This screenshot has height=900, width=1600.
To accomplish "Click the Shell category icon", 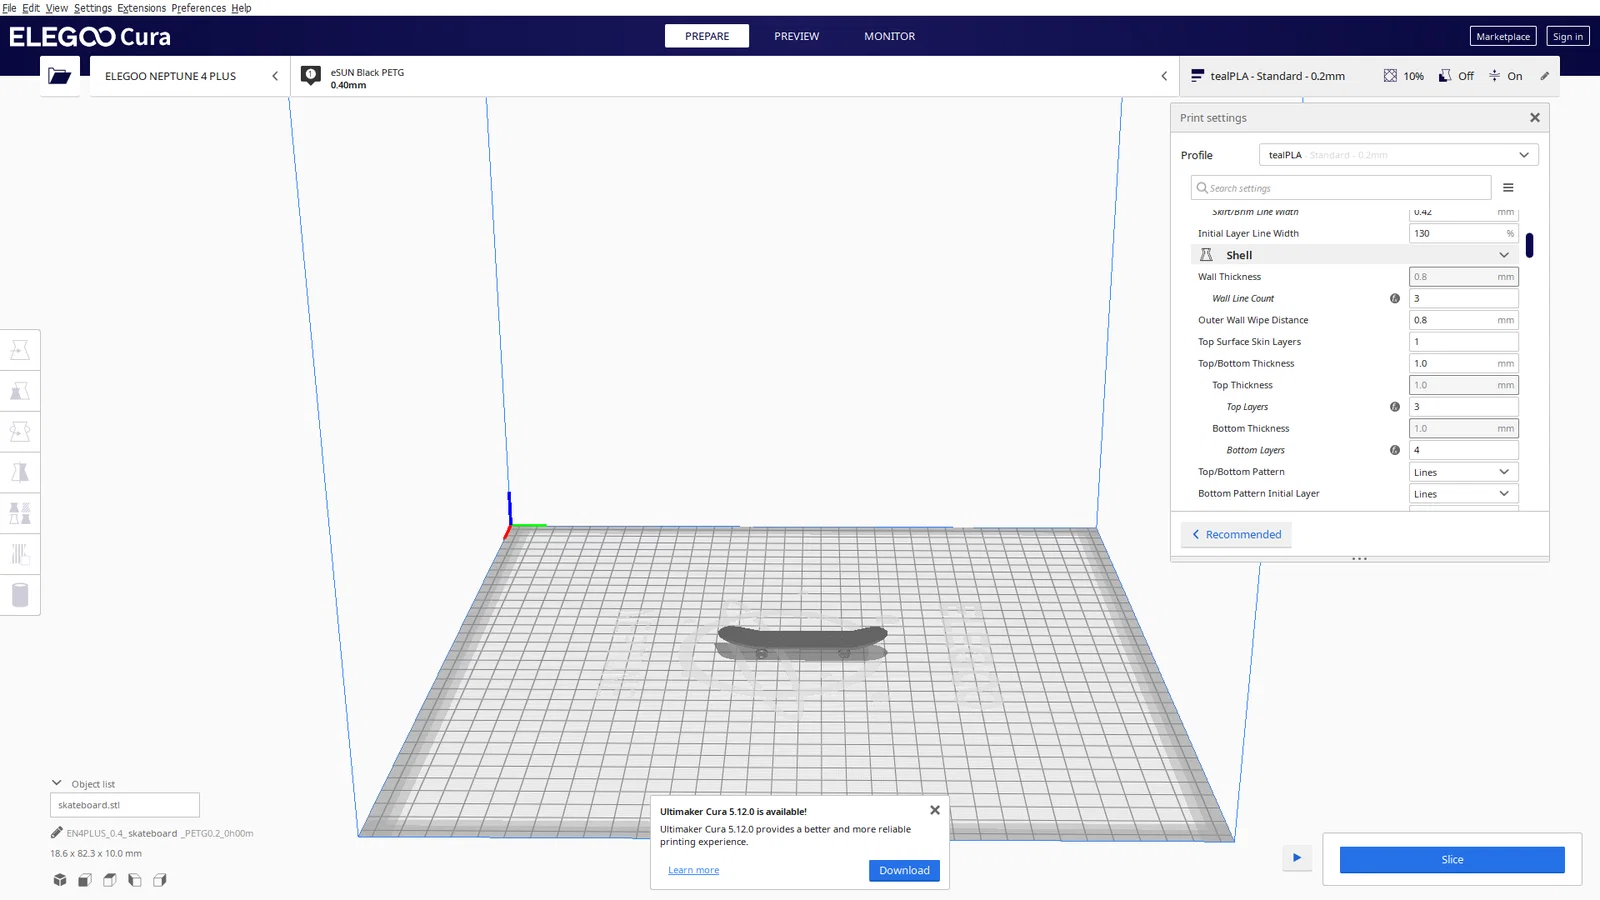I will pos(1206,255).
